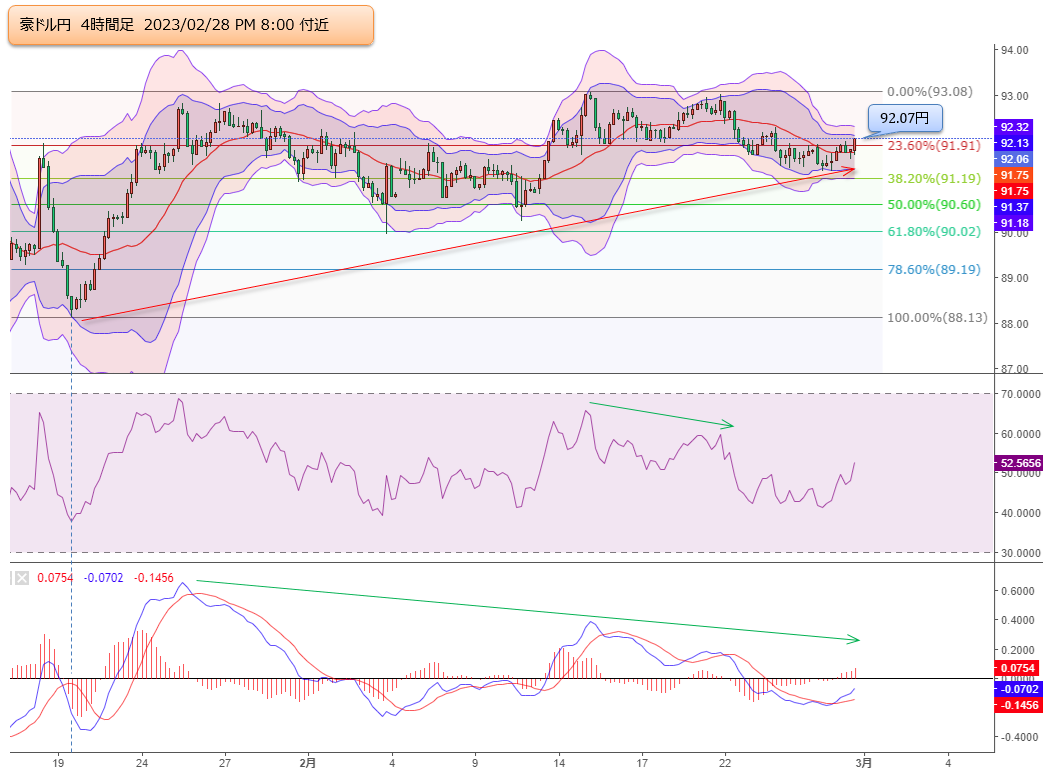This screenshot has width=1055, height=781.
Task: Click the 38.20%(91.19) Fibonacci label
Action: tap(934, 178)
